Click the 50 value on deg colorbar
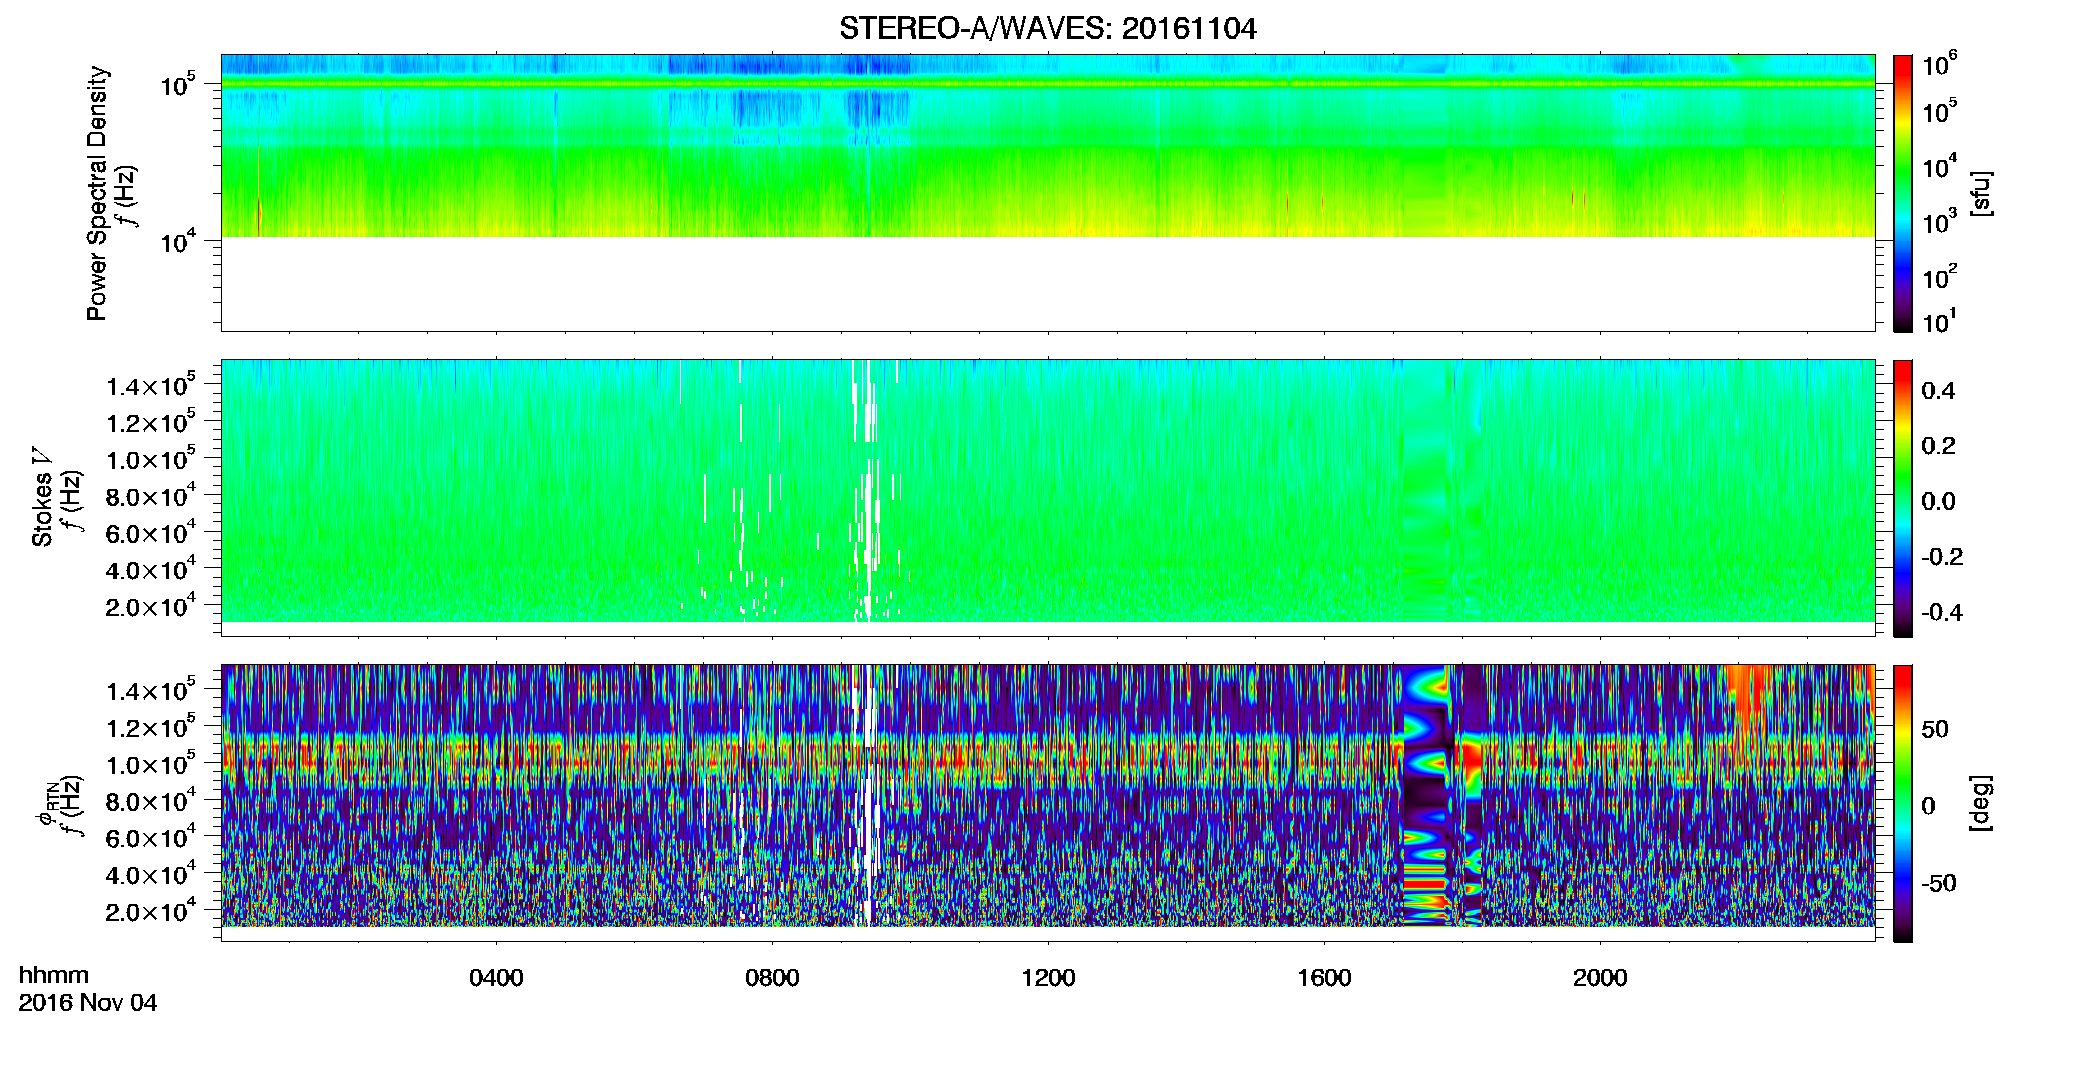The width and height of the screenshot is (2096, 1080). click(x=1935, y=729)
